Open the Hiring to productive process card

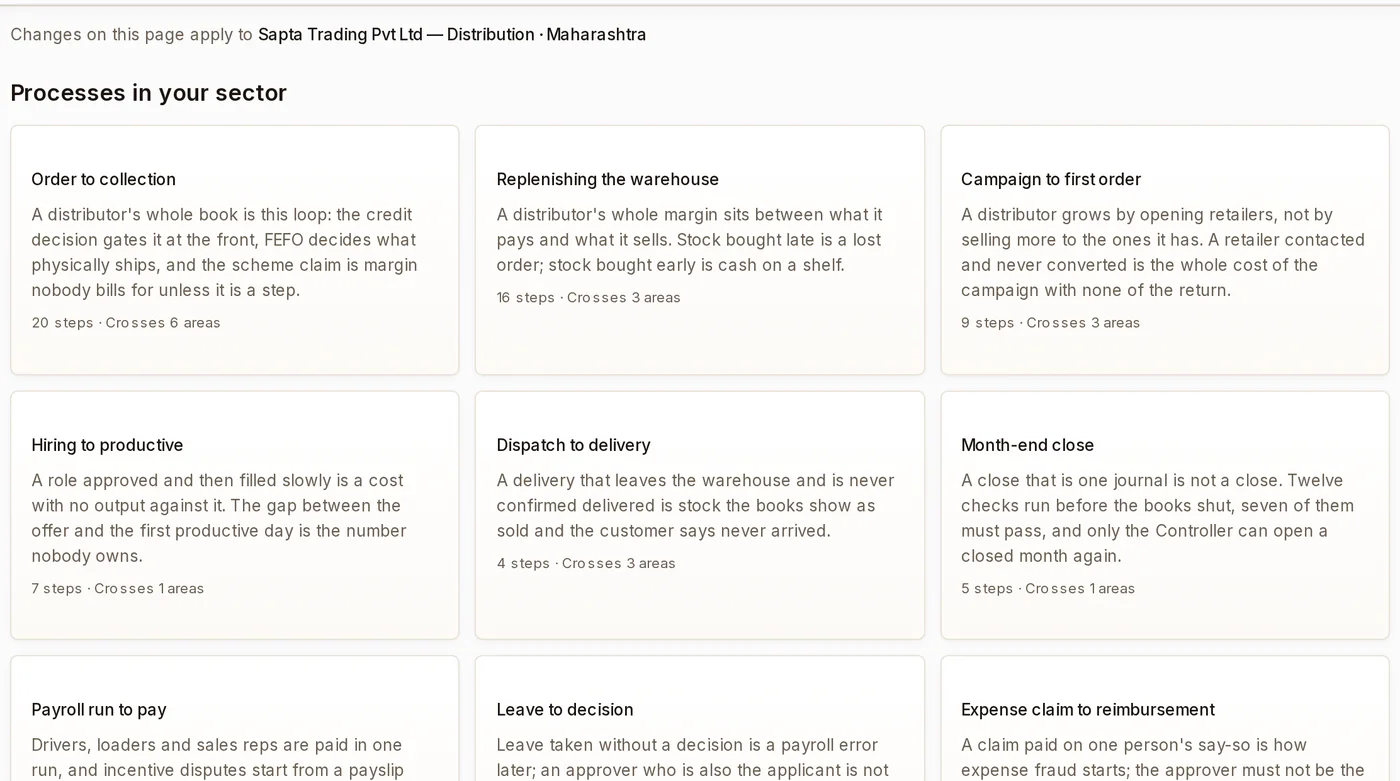[234, 515]
